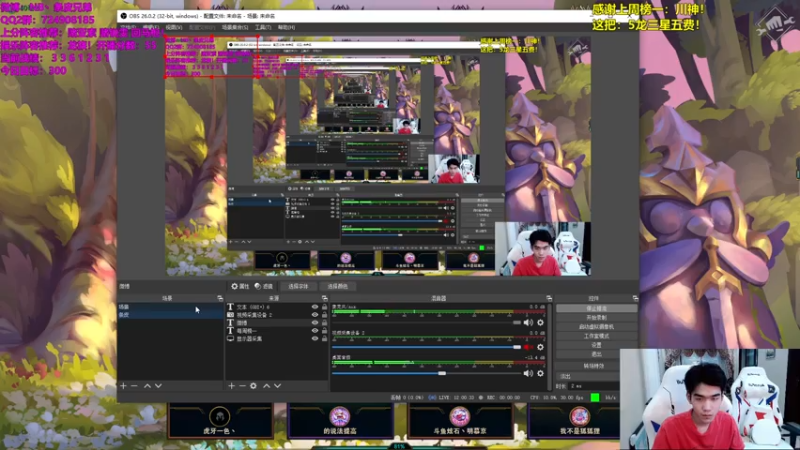Click the 视频采集设备 2 volume slider
The width and height of the screenshot is (800, 450).
click(427, 347)
